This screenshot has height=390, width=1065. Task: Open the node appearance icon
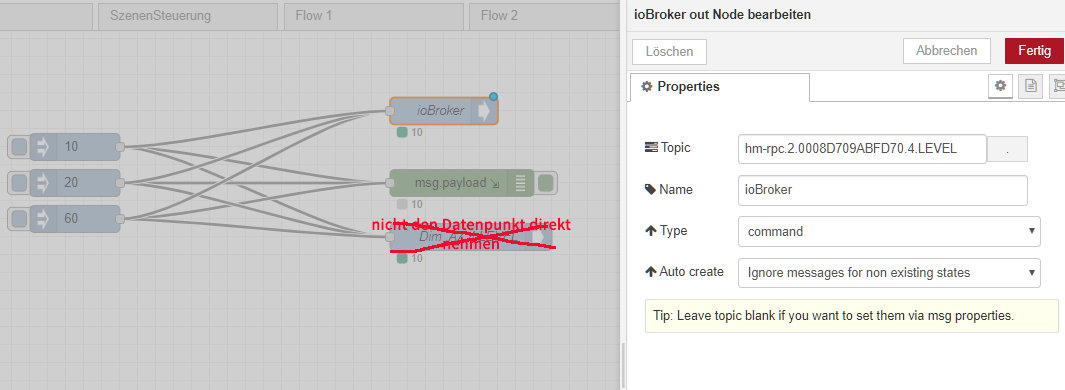[1058, 86]
